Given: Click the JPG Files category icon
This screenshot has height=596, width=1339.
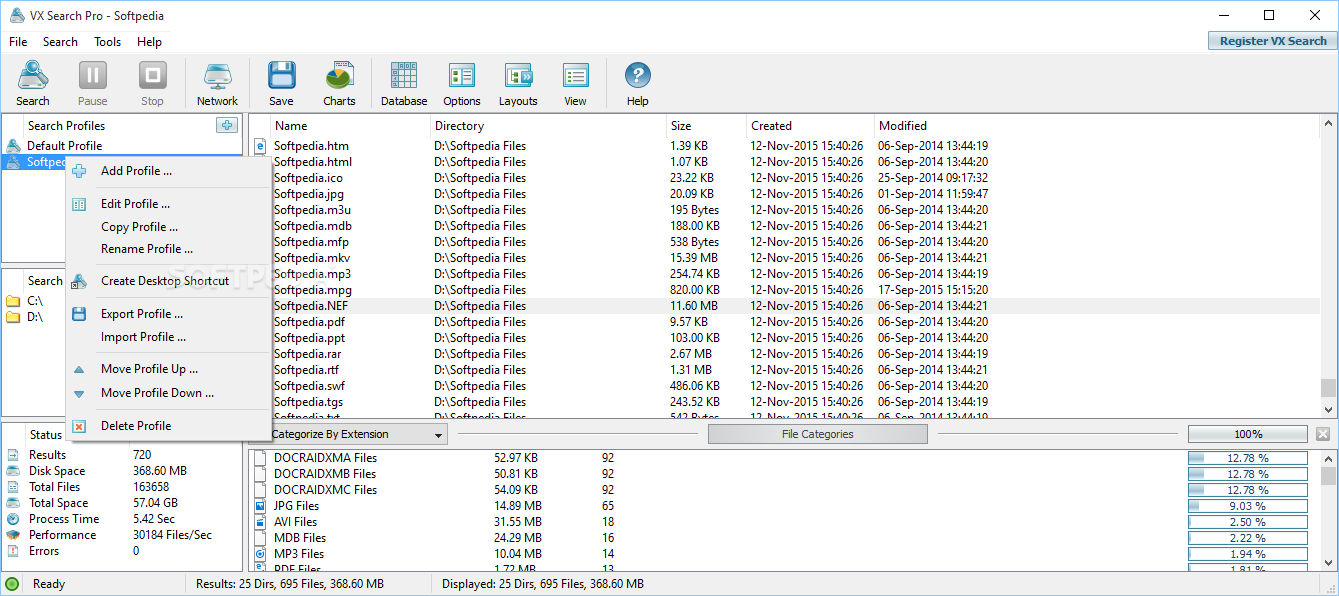Looking at the screenshot, I should (260, 506).
